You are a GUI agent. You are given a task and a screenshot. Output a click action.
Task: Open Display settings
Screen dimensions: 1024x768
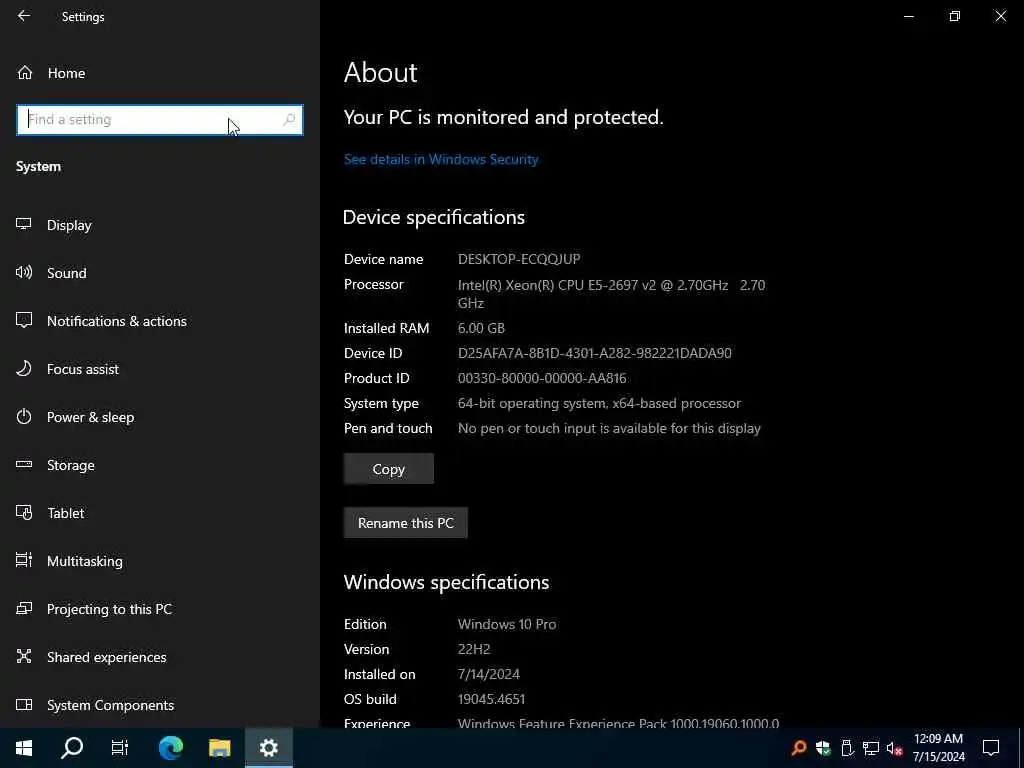pos(69,225)
